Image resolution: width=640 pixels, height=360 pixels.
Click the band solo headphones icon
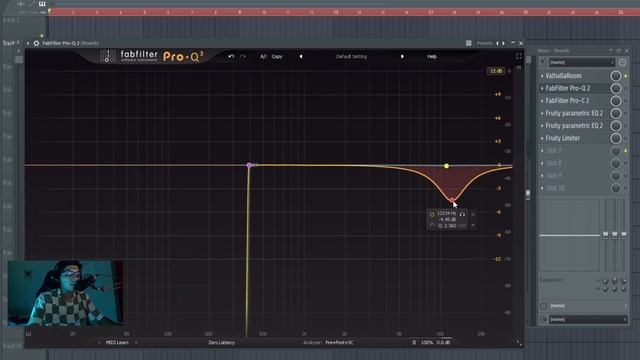coord(462,214)
